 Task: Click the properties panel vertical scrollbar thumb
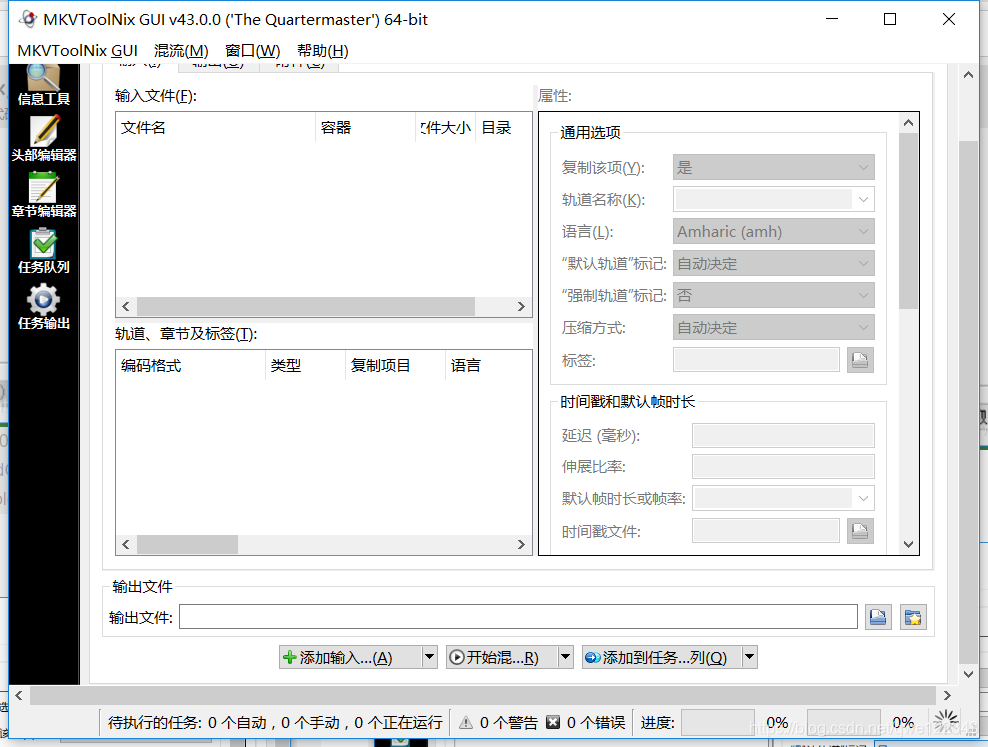point(908,220)
